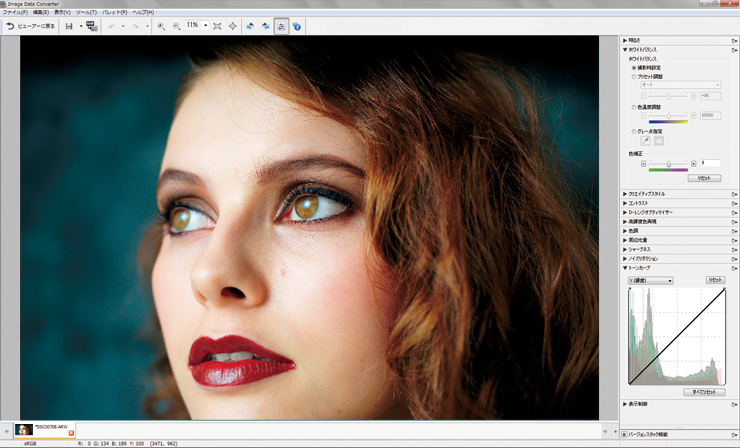Click the fit-to-window icon in toolbar
The width and height of the screenshot is (740, 448).
[218, 25]
